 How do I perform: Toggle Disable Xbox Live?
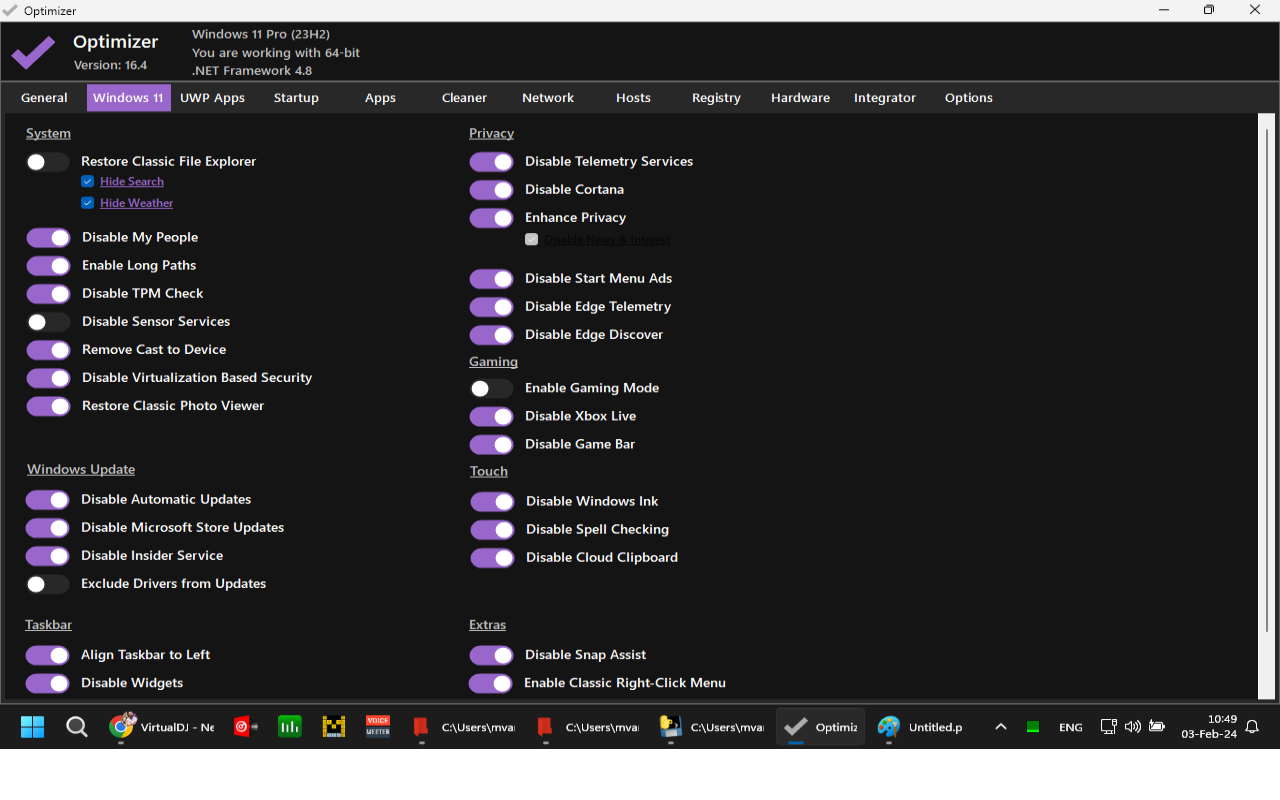(x=491, y=416)
